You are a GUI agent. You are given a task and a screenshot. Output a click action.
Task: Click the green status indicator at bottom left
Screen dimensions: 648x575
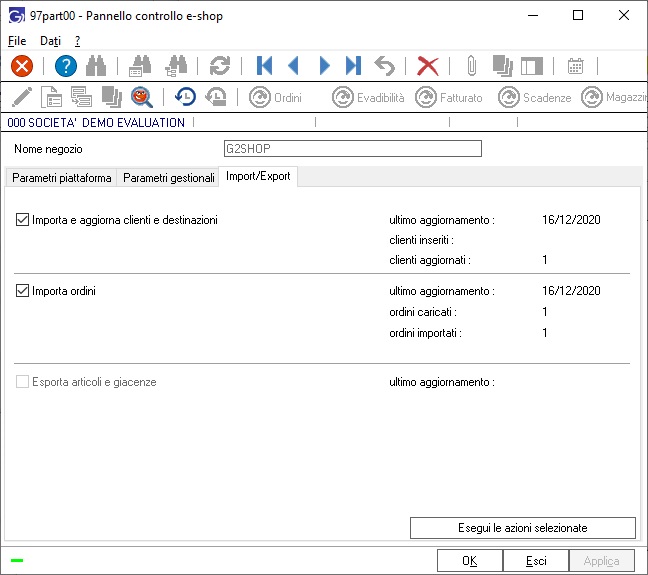17,561
